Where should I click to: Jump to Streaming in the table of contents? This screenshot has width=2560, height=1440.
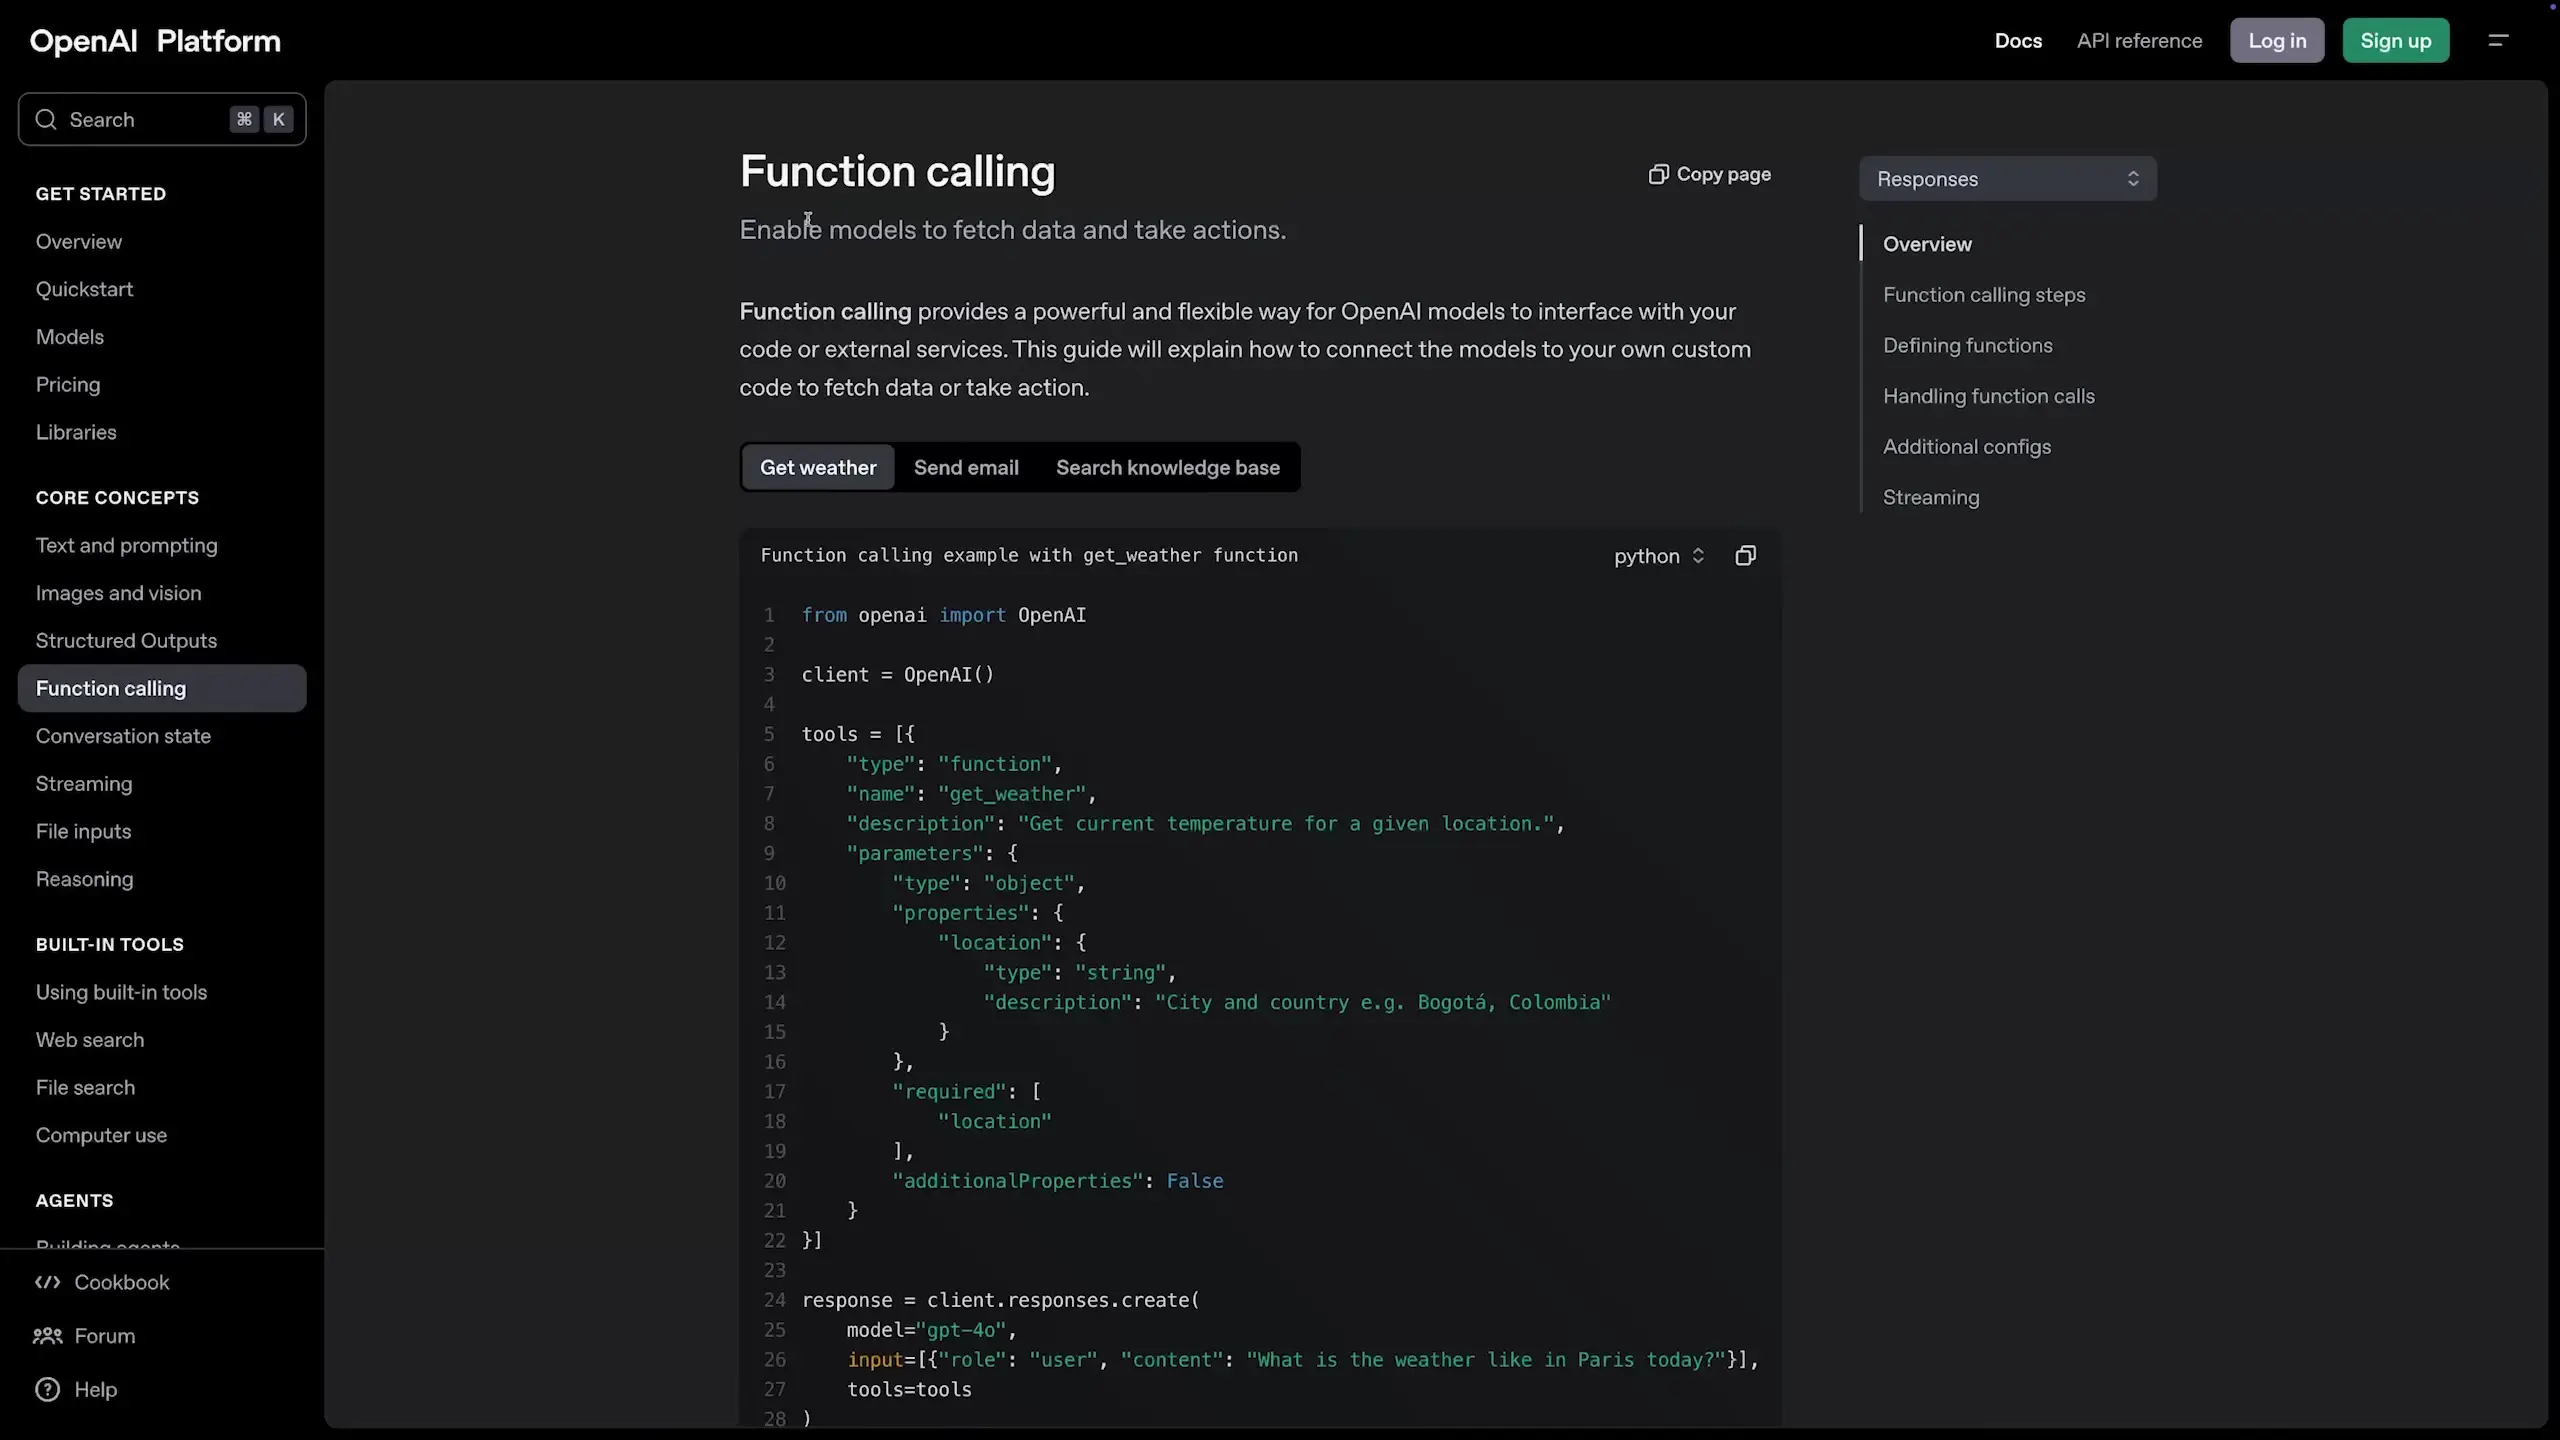coord(1931,498)
